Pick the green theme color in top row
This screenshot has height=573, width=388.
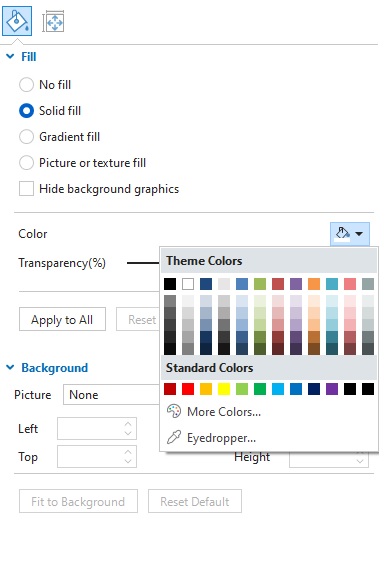pos(260,284)
